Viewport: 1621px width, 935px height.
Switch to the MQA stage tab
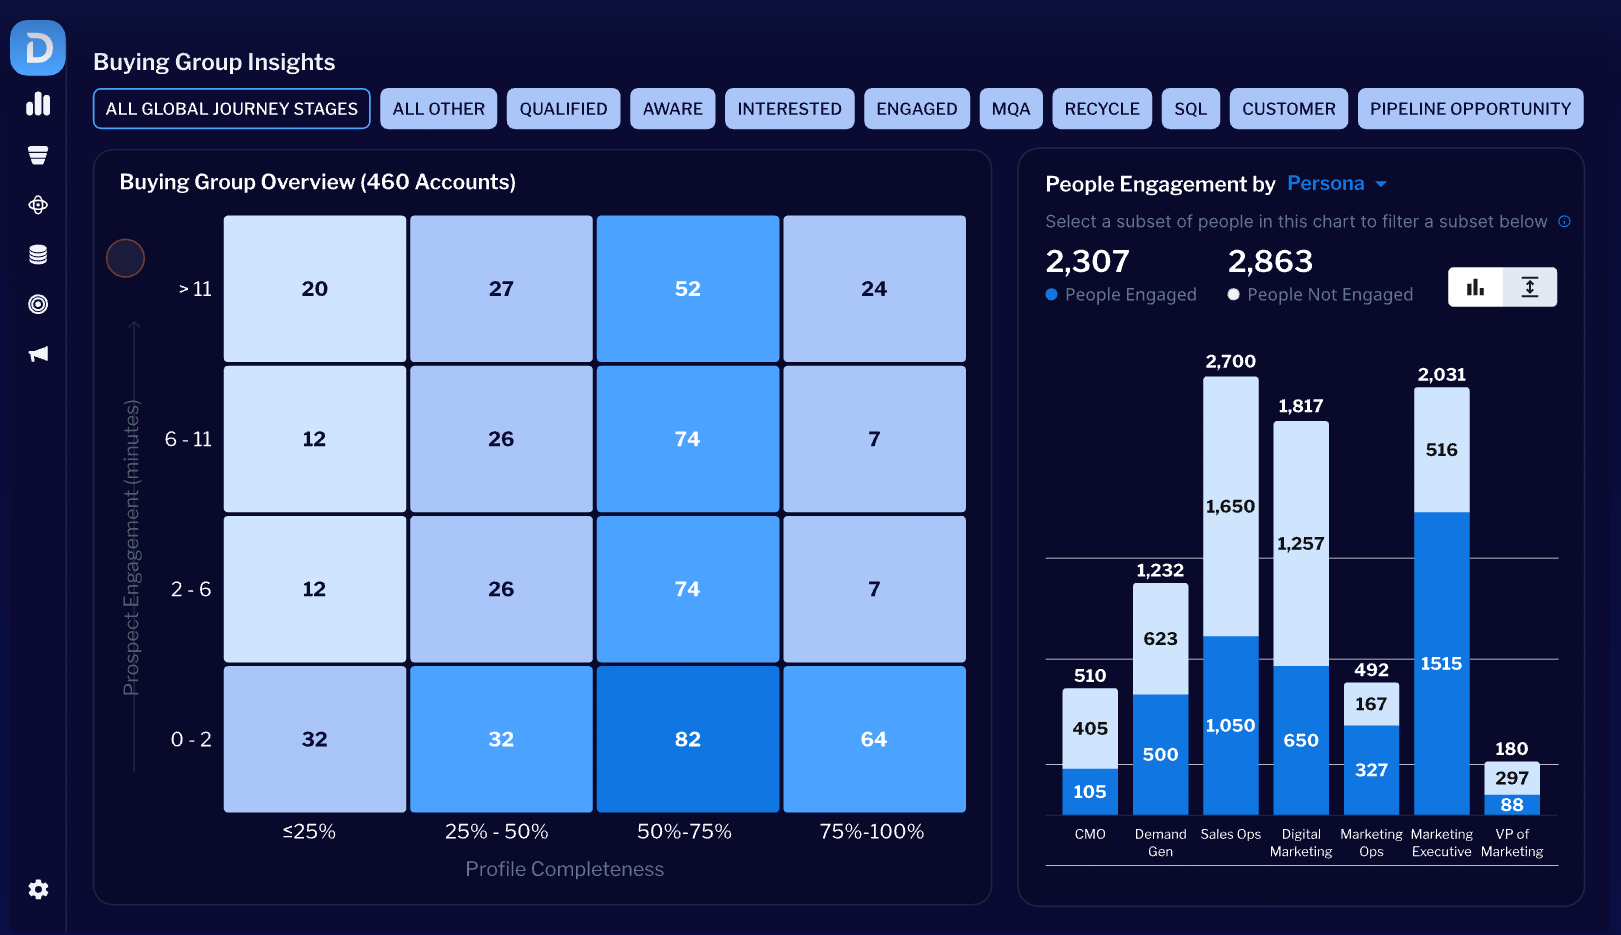pos(1011,109)
